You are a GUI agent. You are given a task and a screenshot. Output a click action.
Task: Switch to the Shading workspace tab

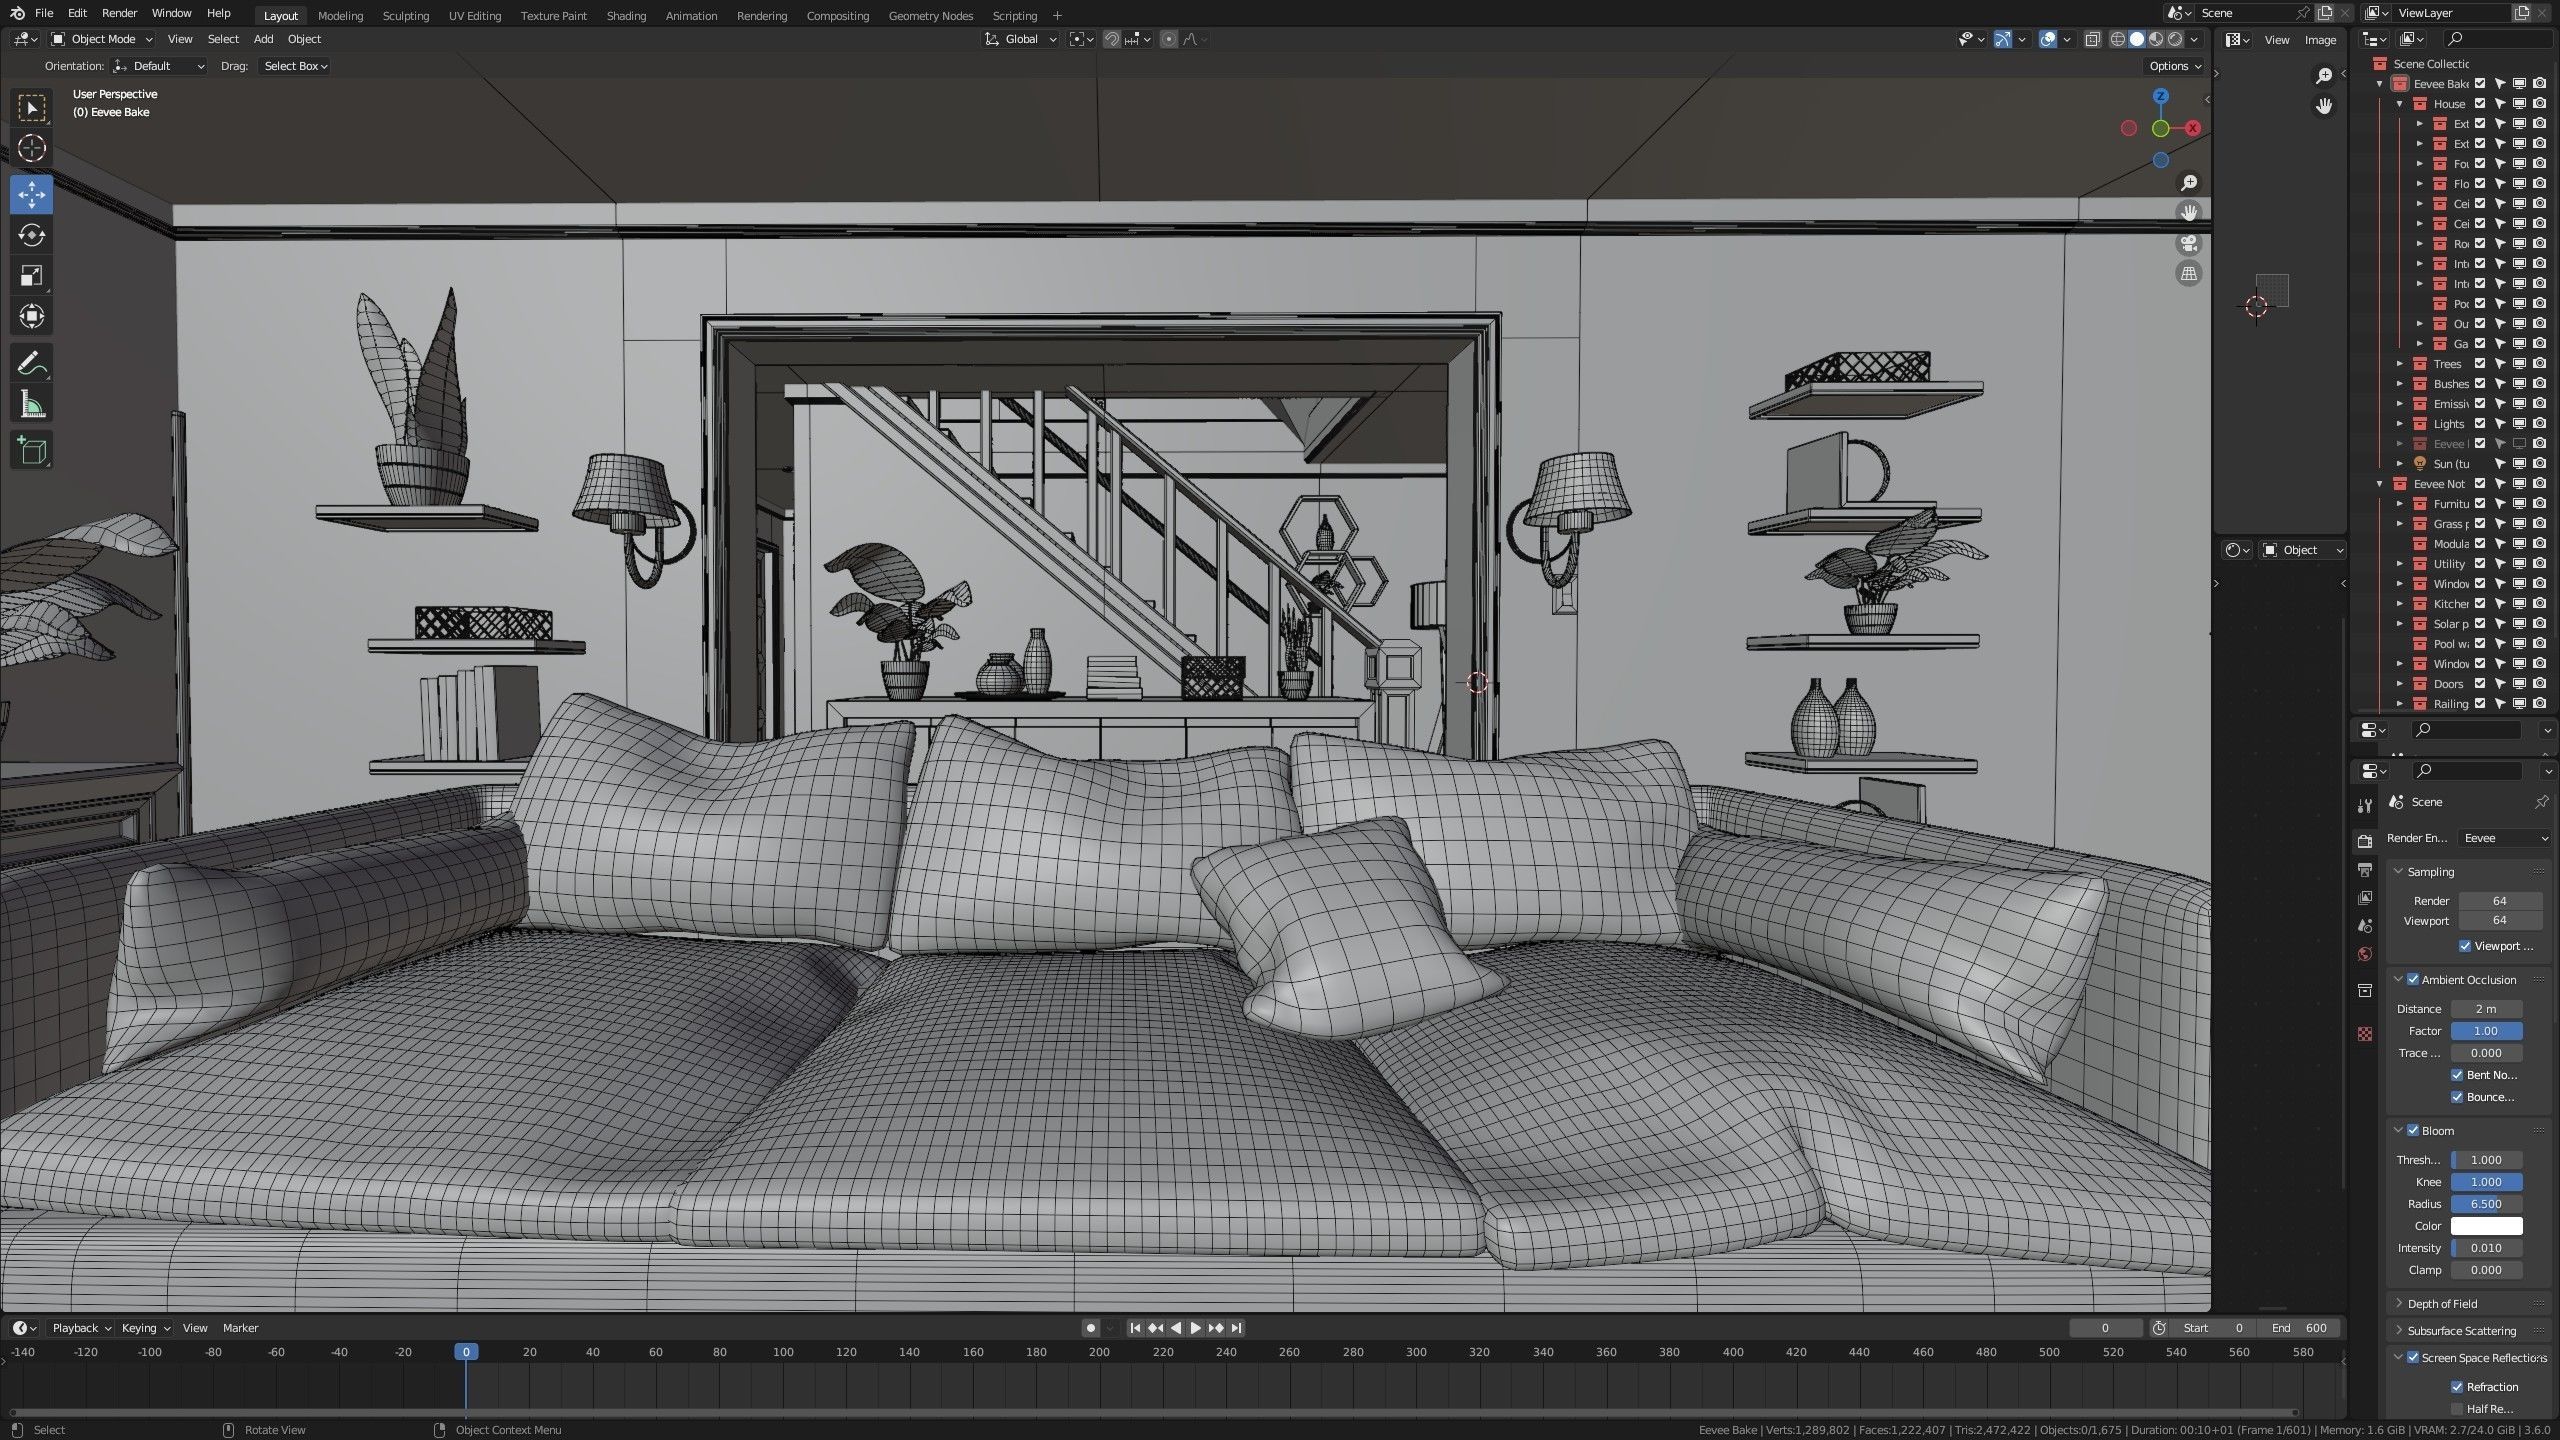pos(626,15)
